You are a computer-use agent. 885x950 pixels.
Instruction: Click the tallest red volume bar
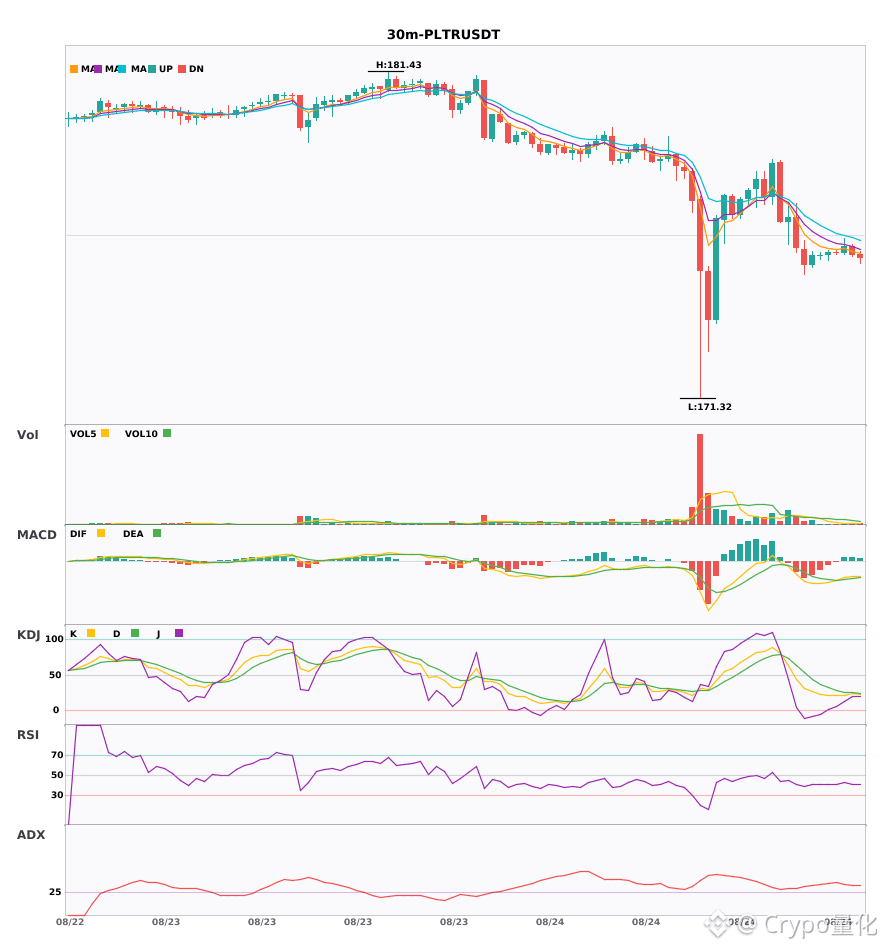click(700, 479)
